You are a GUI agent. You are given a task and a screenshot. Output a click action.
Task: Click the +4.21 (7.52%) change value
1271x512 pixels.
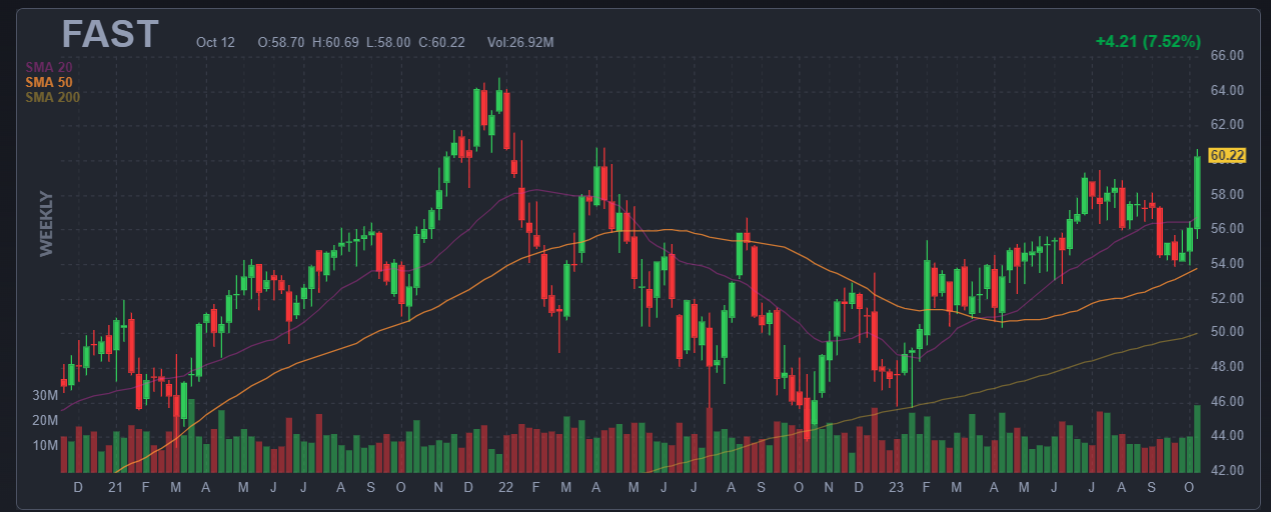pos(1147,41)
